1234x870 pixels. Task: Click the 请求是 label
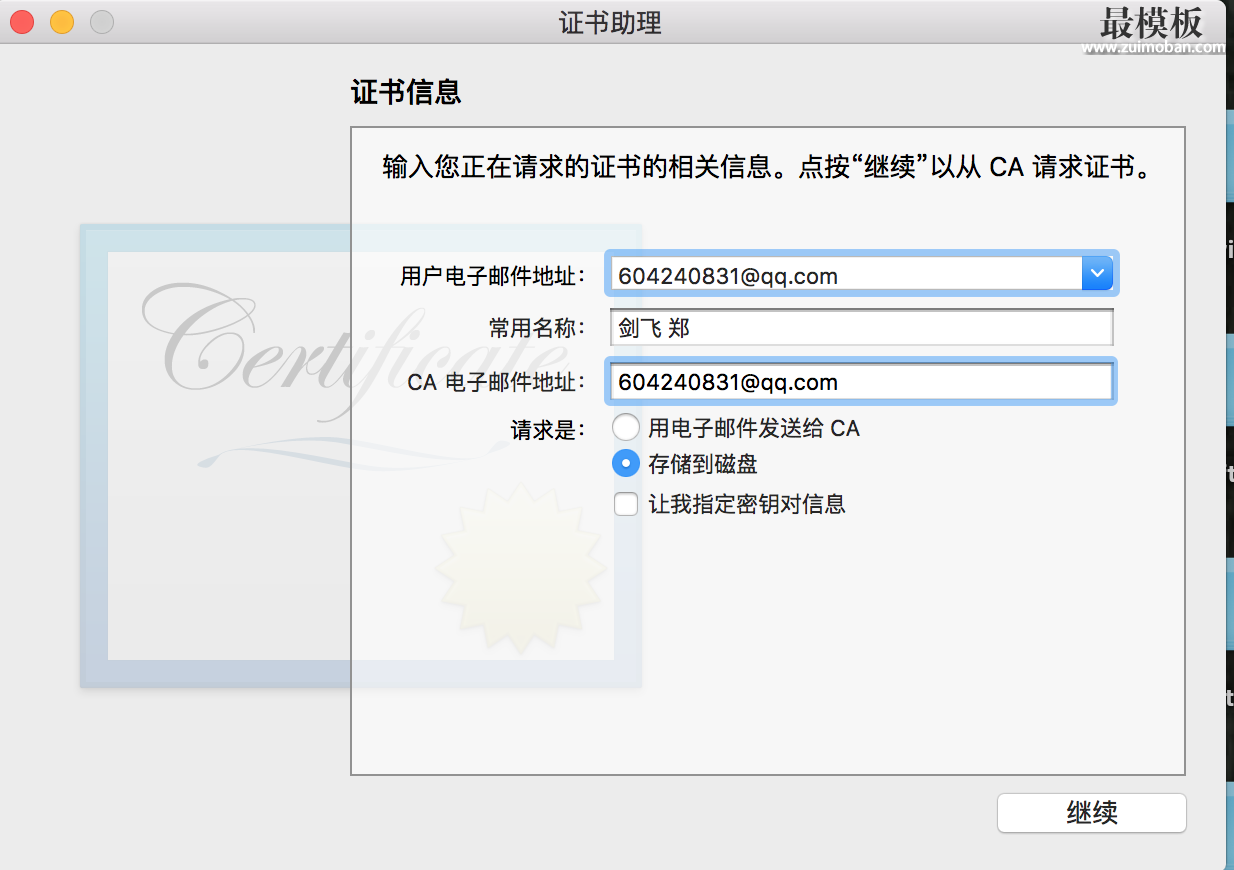click(x=548, y=430)
